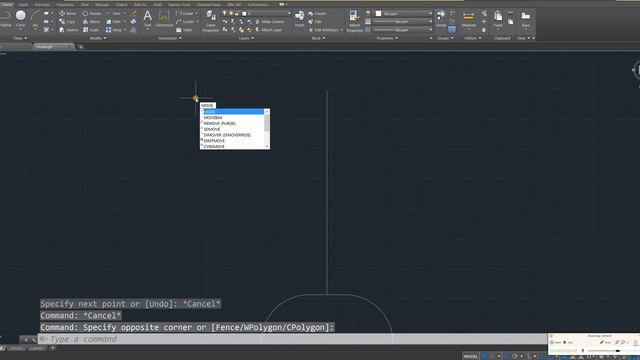This screenshot has width=640, height=360.
Task: Expand the Draw panel
Action: 20,38
